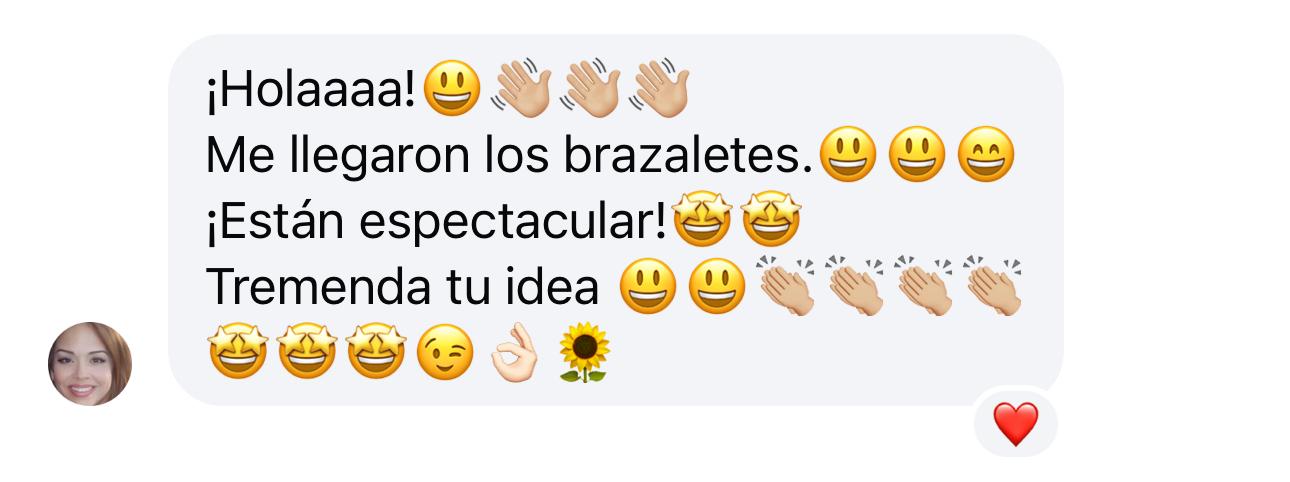
Task: Click the text "Me llegaron los brazaletes."
Action: 510,157
